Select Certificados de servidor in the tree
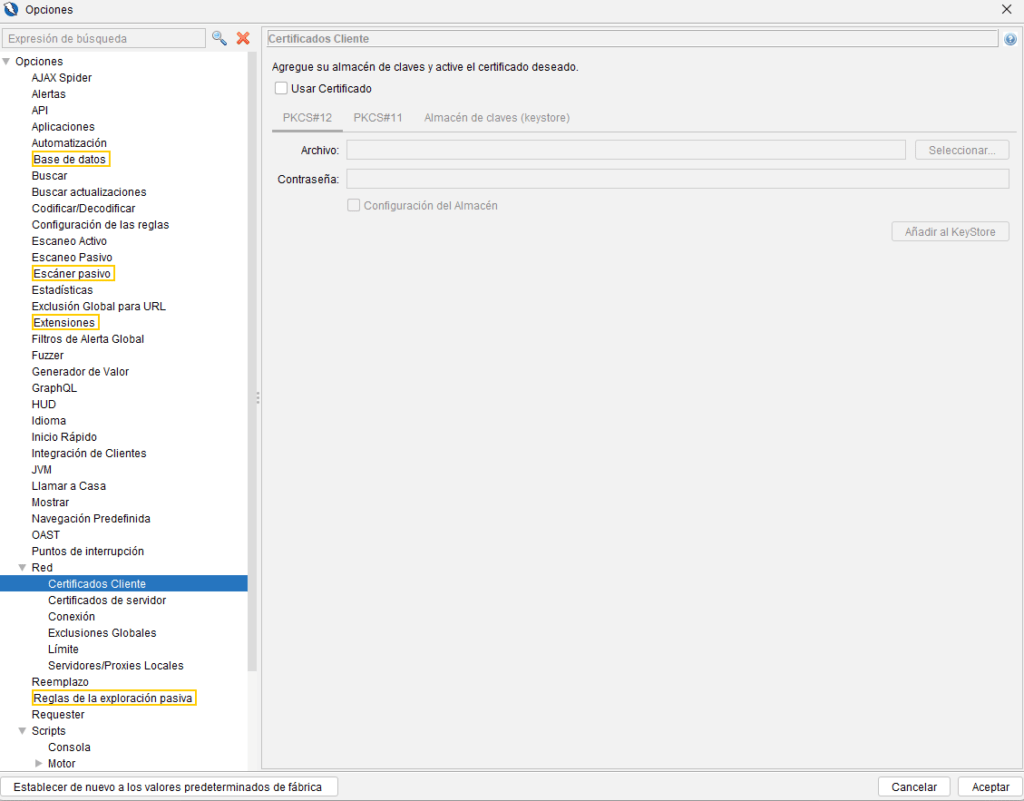This screenshot has width=1024, height=801. (107, 600)
